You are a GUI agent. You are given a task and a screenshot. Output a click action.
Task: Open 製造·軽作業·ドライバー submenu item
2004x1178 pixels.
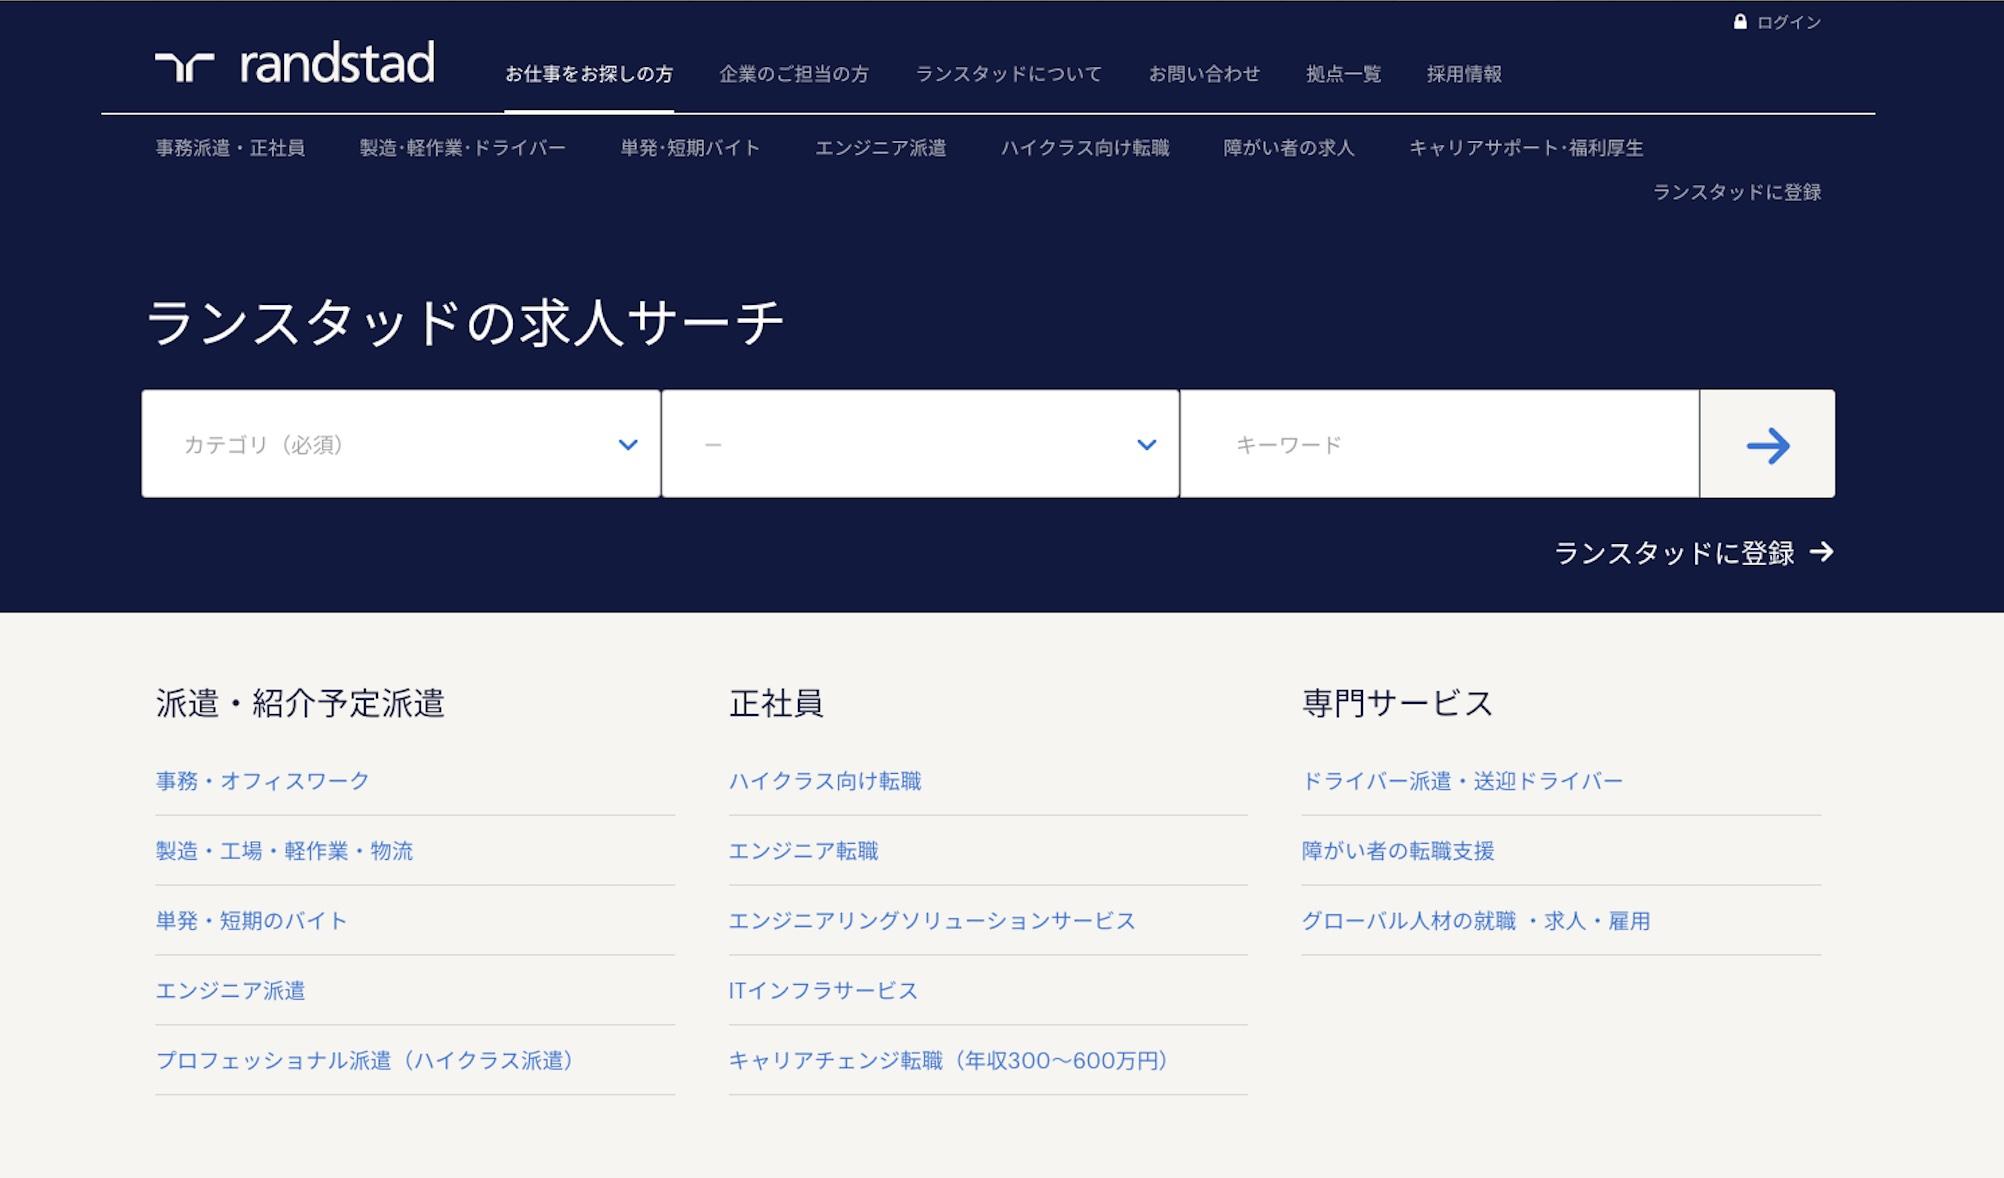[463, 148]
